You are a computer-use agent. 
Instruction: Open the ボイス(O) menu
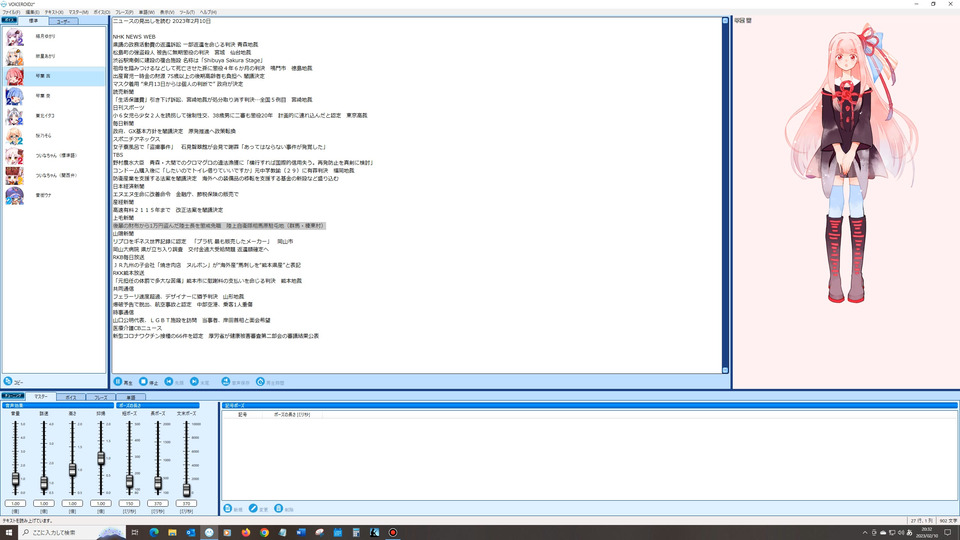[x=102, y=12]
